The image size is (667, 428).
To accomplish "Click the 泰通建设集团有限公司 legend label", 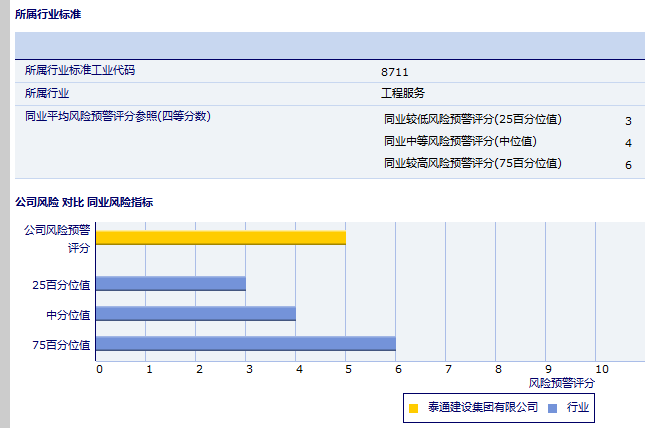I will (x=483, y=407).
